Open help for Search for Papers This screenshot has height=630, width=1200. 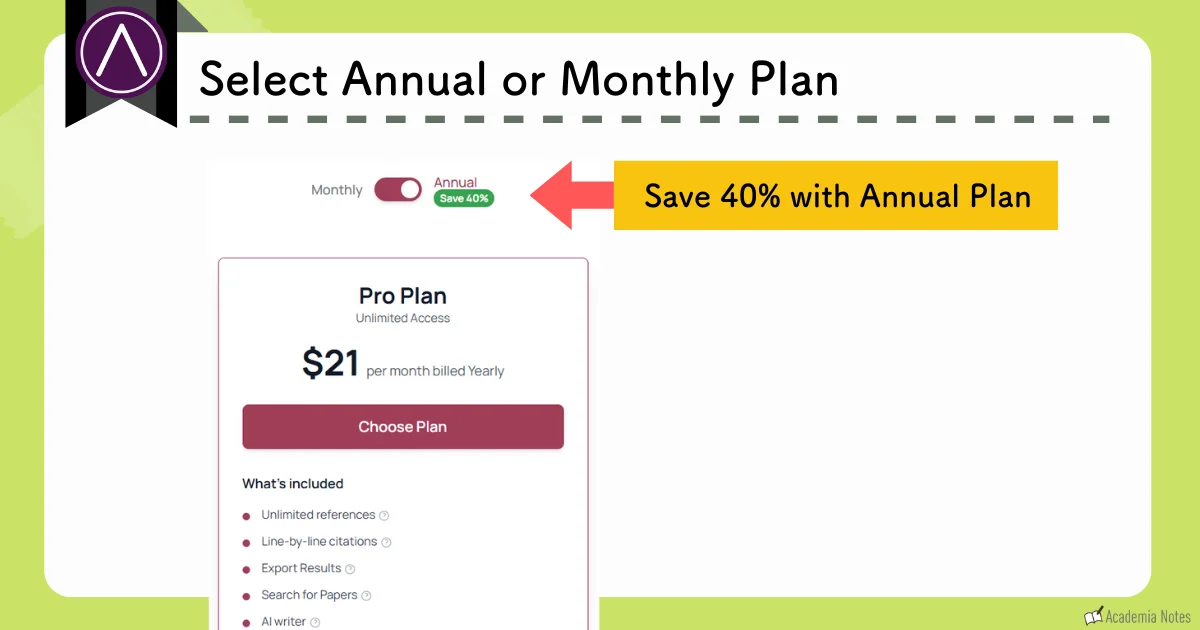point(364,595)
